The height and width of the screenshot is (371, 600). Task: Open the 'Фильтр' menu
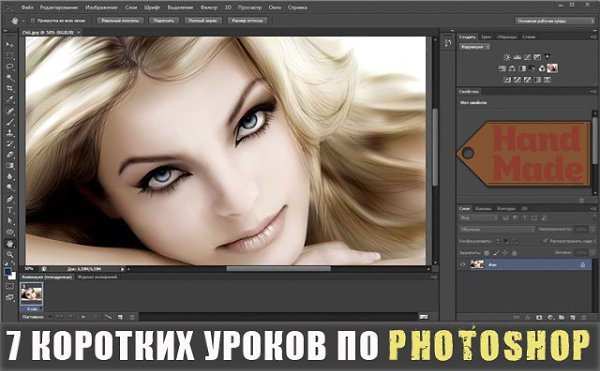click(209, 7)
